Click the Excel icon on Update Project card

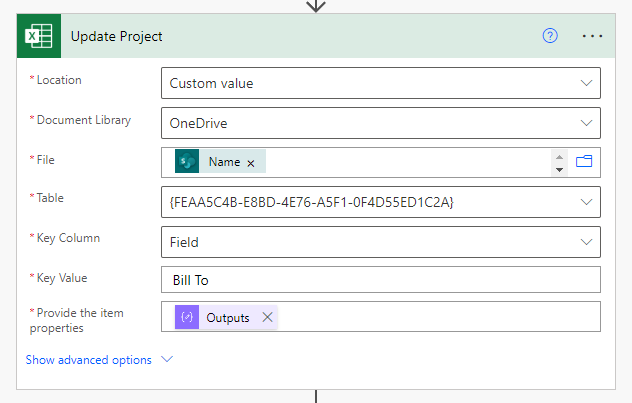coord(39,36)
